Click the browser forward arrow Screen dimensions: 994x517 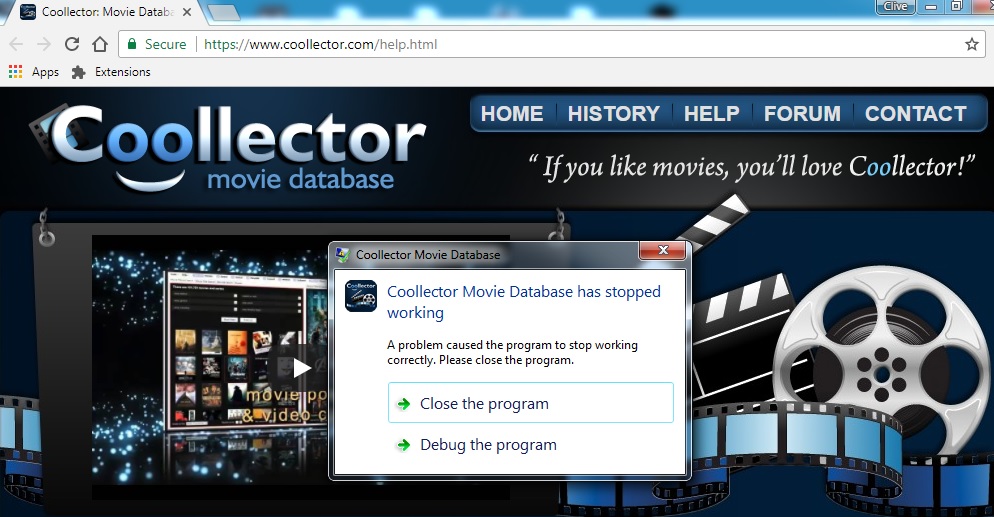pyautogui.click(x=44, y=44)
